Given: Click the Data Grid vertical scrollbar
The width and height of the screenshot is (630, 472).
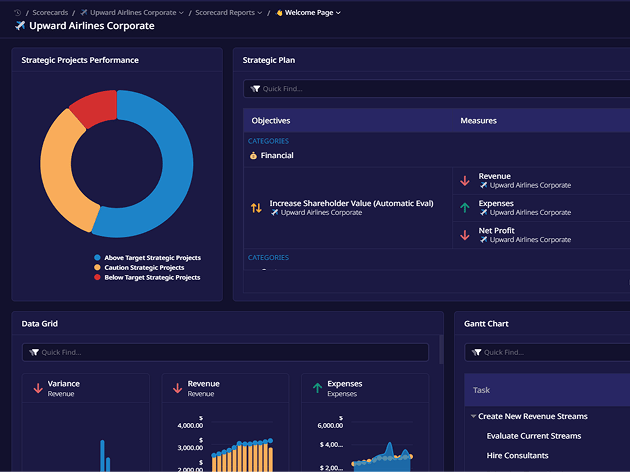Looking at the screenshot, I should click(441, 349).
